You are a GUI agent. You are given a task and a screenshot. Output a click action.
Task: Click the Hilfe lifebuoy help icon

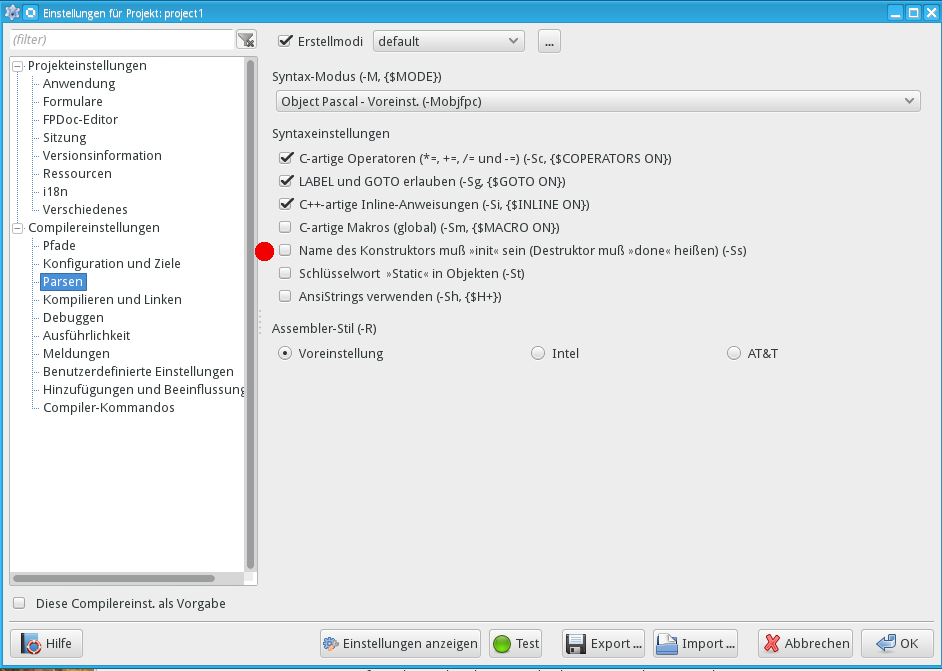[x=31, y=644]
